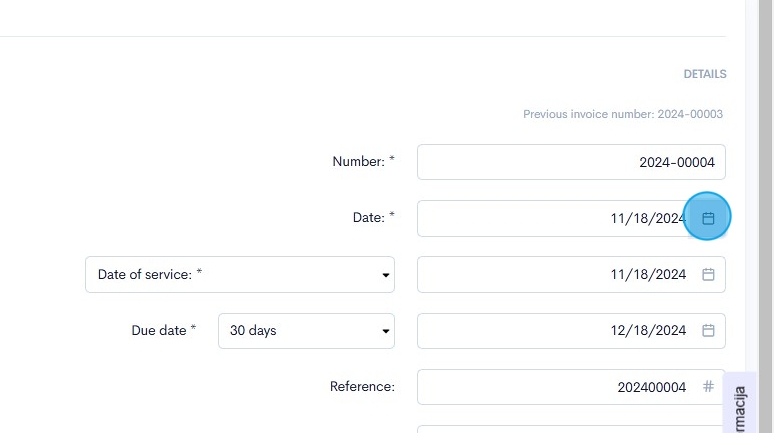Open calendar icon in Date of service field
The height and width of the screenshot is (433, 774).
tap(708, 274)
